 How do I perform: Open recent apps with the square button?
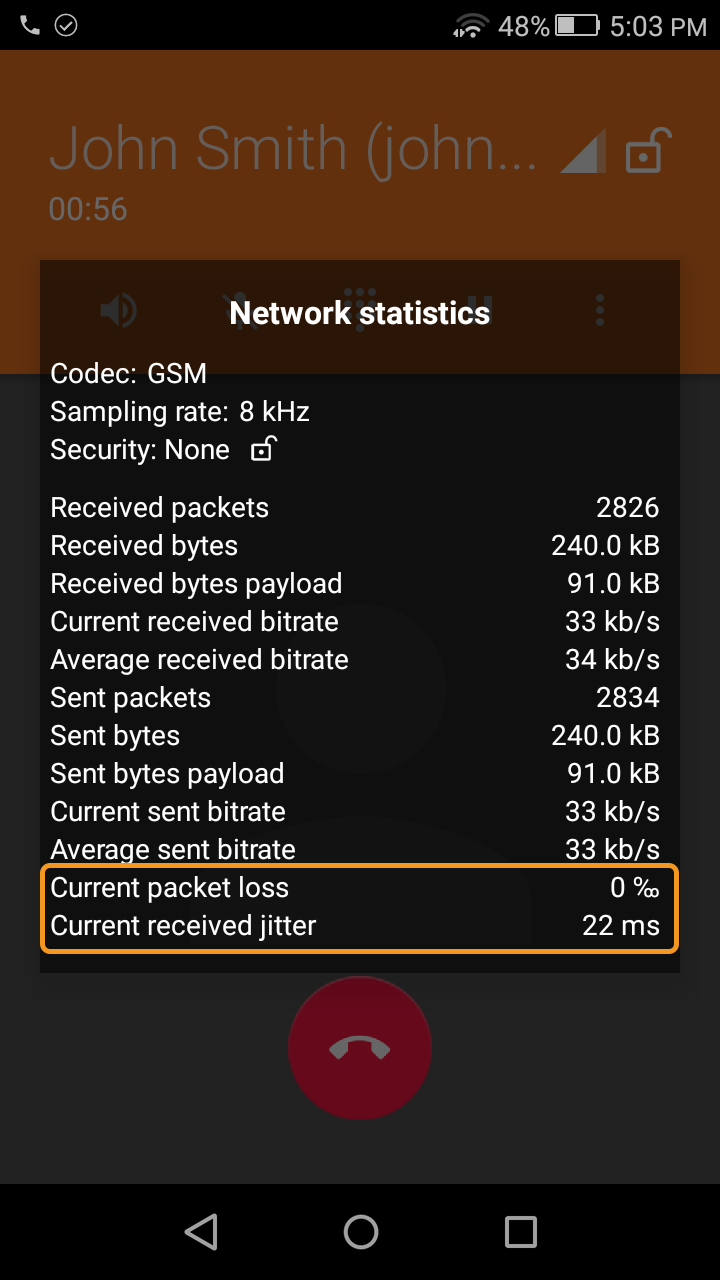point(520,1232)
